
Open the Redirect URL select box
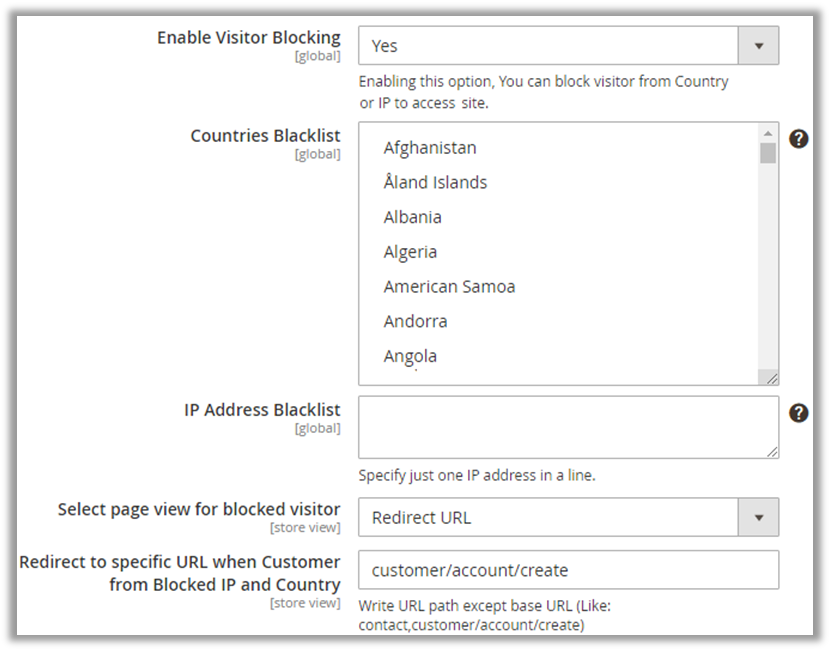pyautogui.click(x=548, y=518)
